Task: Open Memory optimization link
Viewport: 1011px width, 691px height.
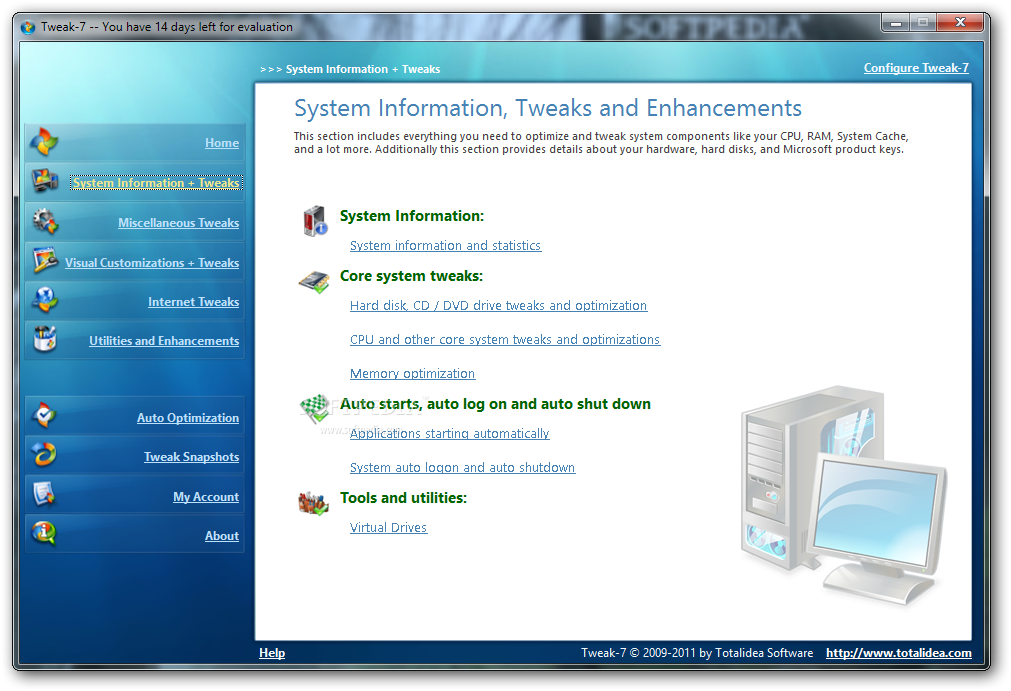Action: click(413, 374)
